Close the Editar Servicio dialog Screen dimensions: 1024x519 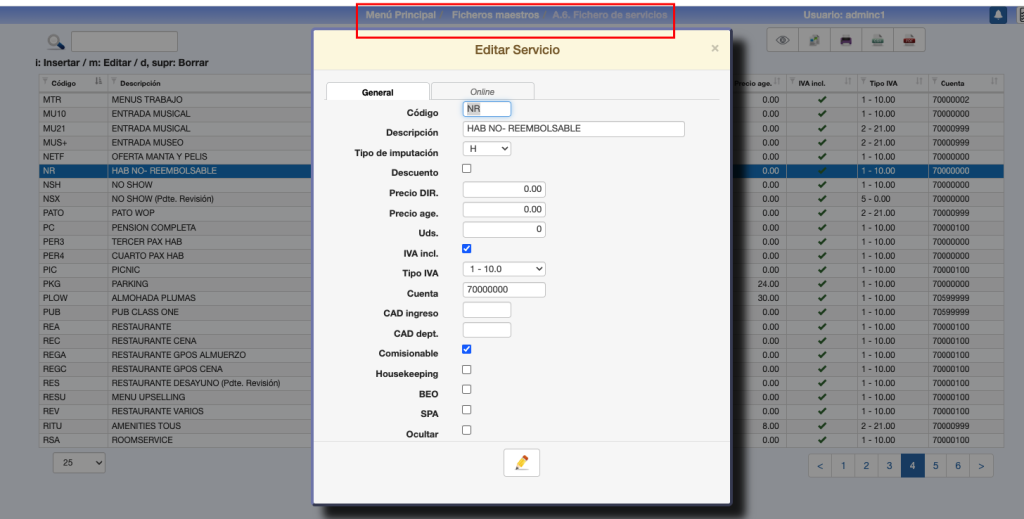click(714, 48)
